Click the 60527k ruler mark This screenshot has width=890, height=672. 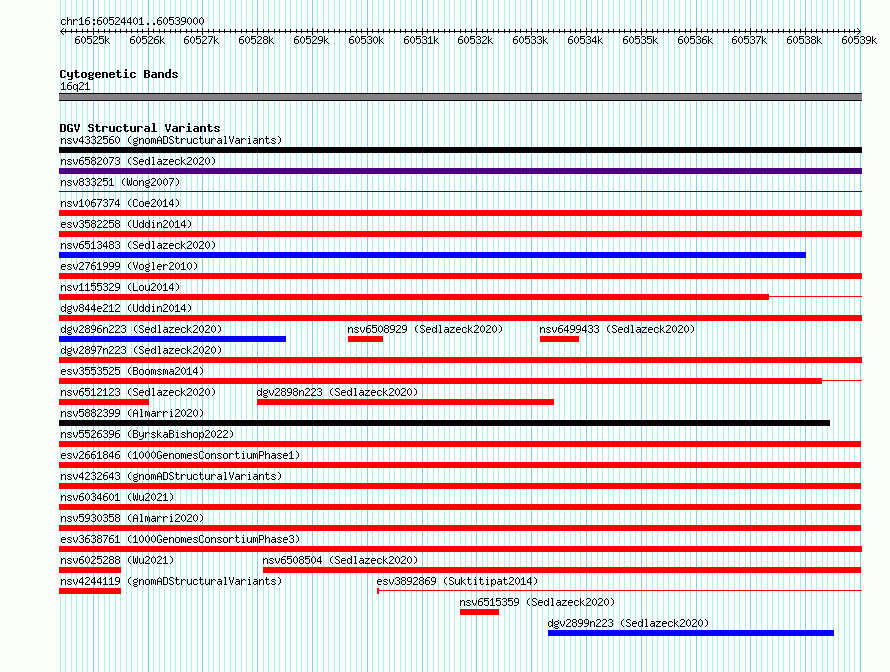point(201,40)
